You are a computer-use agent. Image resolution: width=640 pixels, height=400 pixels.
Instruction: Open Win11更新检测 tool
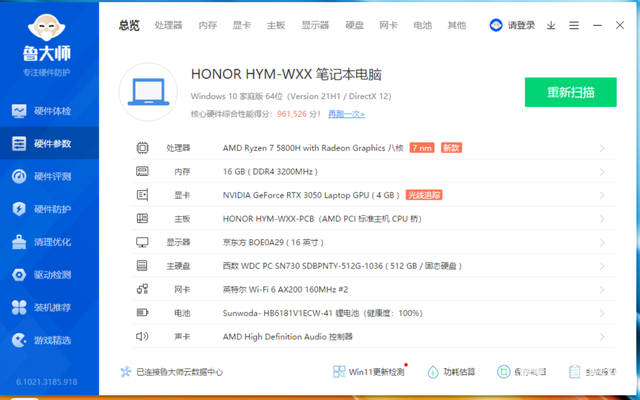coord(369,372)
